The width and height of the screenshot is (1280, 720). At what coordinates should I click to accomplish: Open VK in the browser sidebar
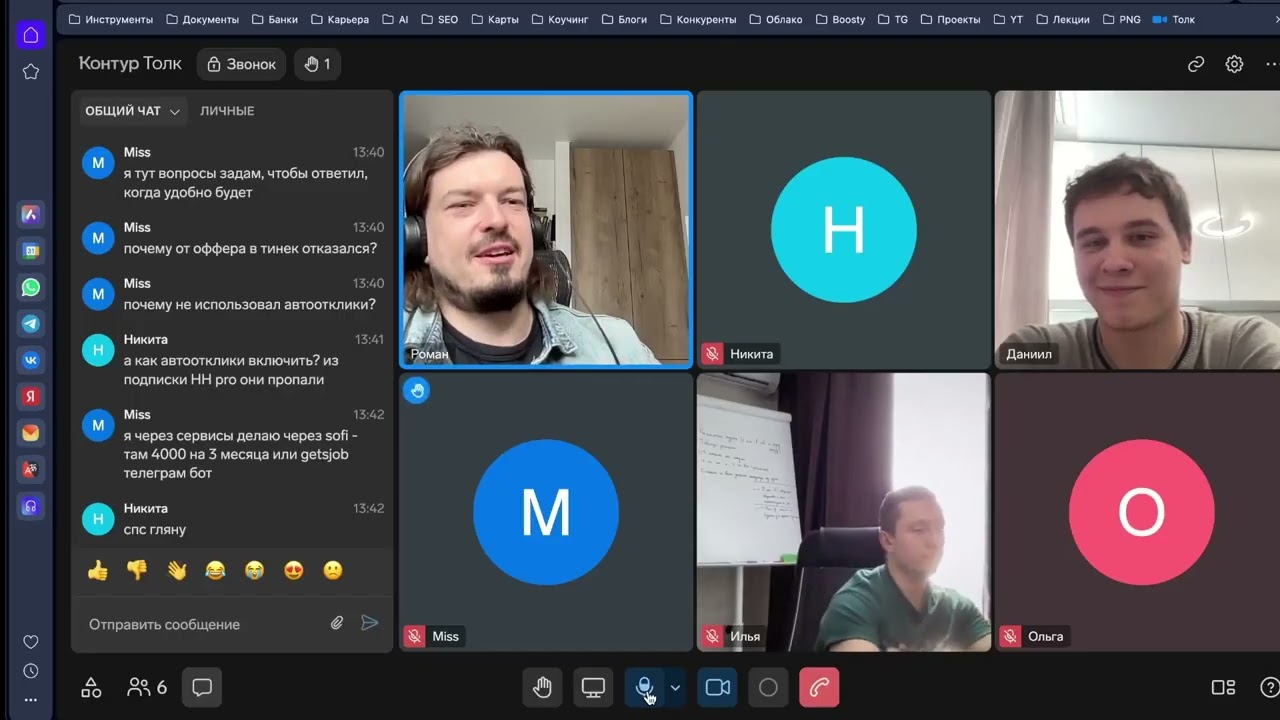pos(31,360)
